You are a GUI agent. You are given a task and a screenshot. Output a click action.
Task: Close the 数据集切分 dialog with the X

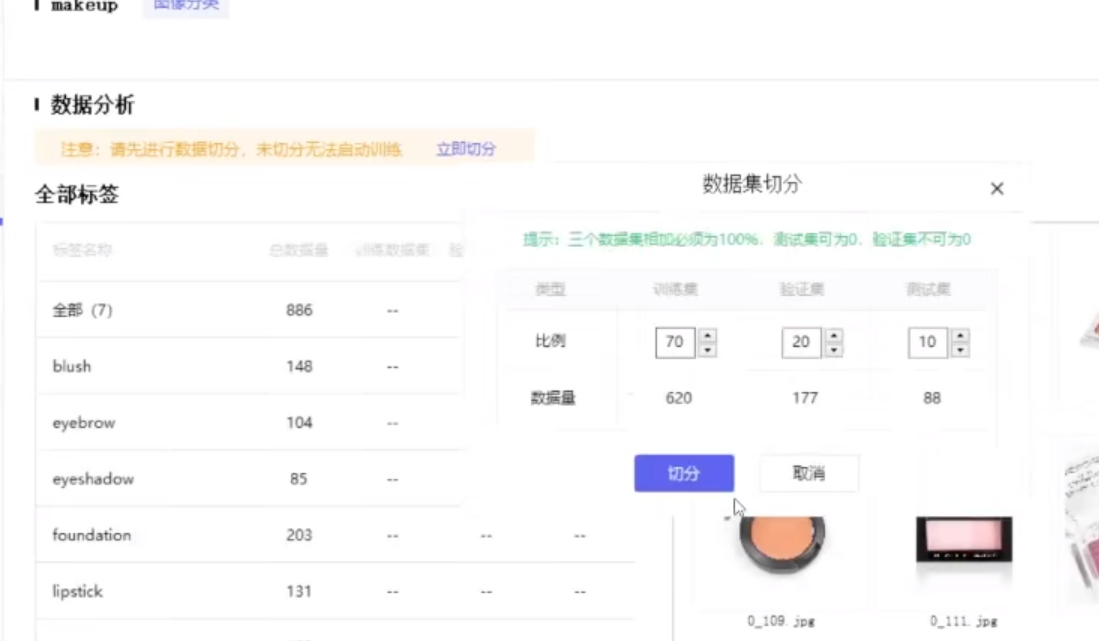tap(996, 188)
